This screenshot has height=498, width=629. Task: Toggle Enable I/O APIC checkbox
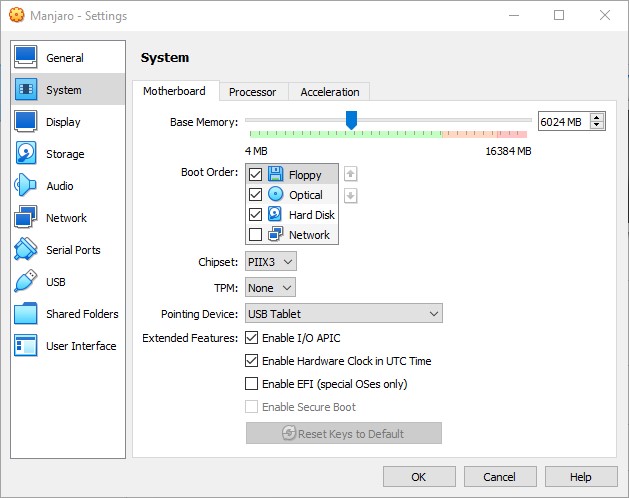[x=252, y=338]
